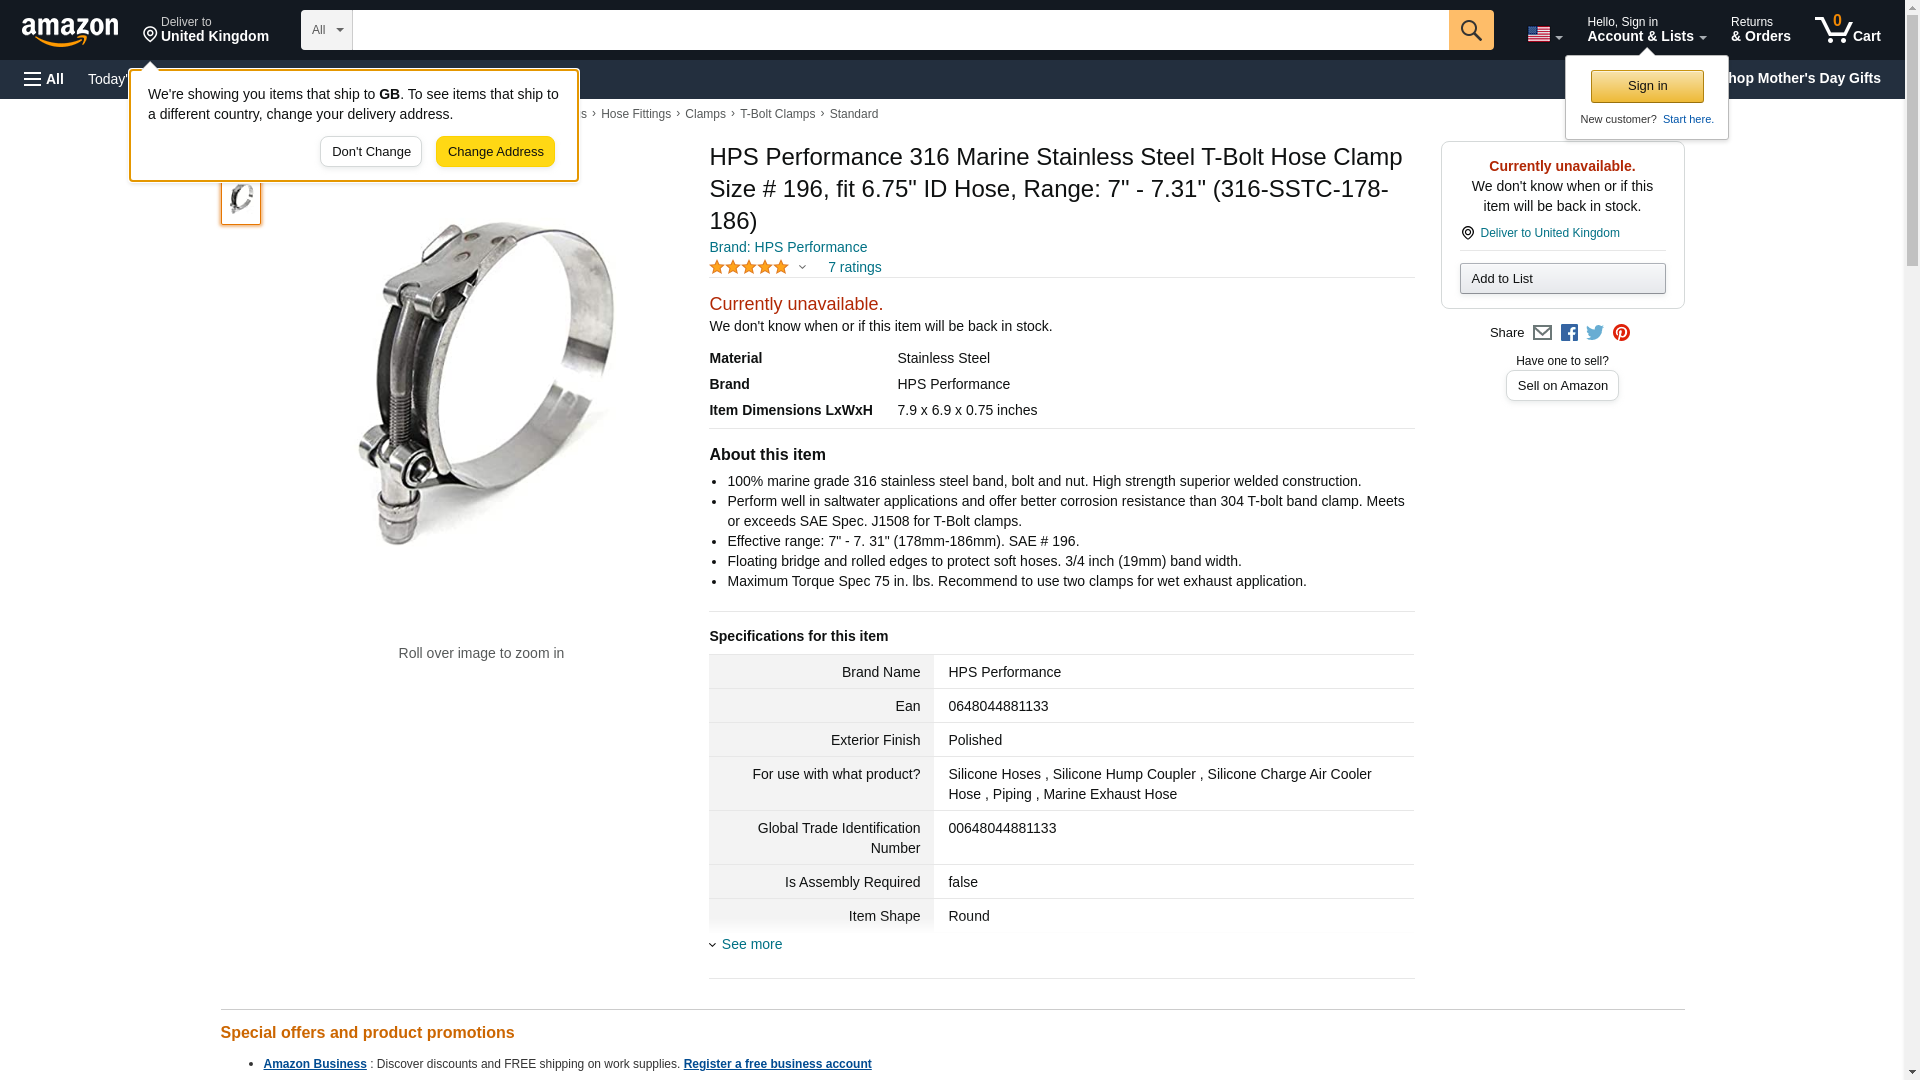Screen dimensions: 1920x1080
Task: Open the All hamburger menu
Action: pyautogui.click(x=44, y=79)
